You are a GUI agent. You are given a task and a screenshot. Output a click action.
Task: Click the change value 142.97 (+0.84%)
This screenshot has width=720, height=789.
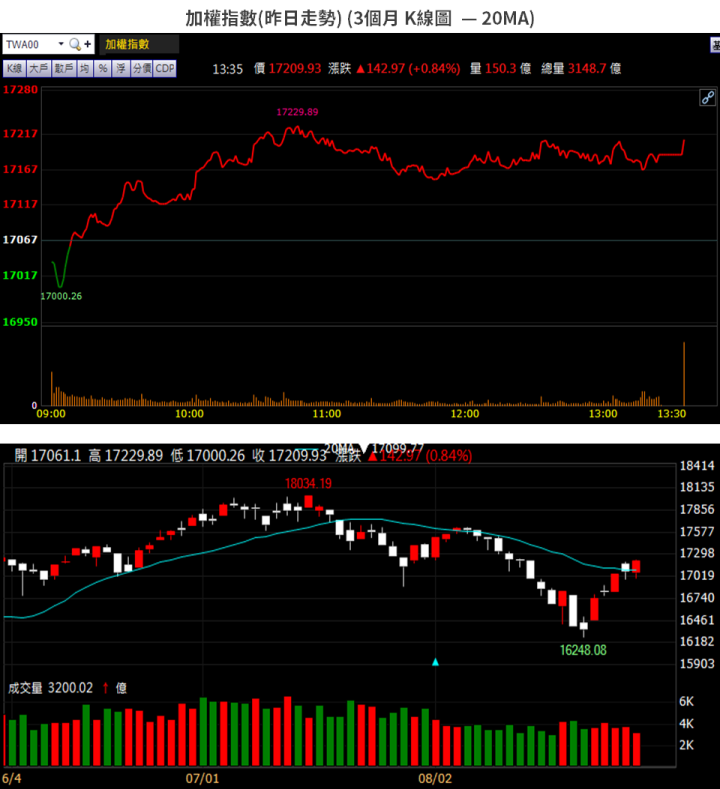click(x=408, y=68)
